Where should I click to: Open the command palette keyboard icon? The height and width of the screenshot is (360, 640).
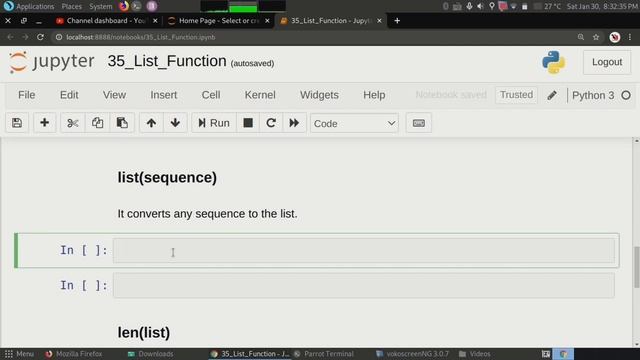coord(419,123)
